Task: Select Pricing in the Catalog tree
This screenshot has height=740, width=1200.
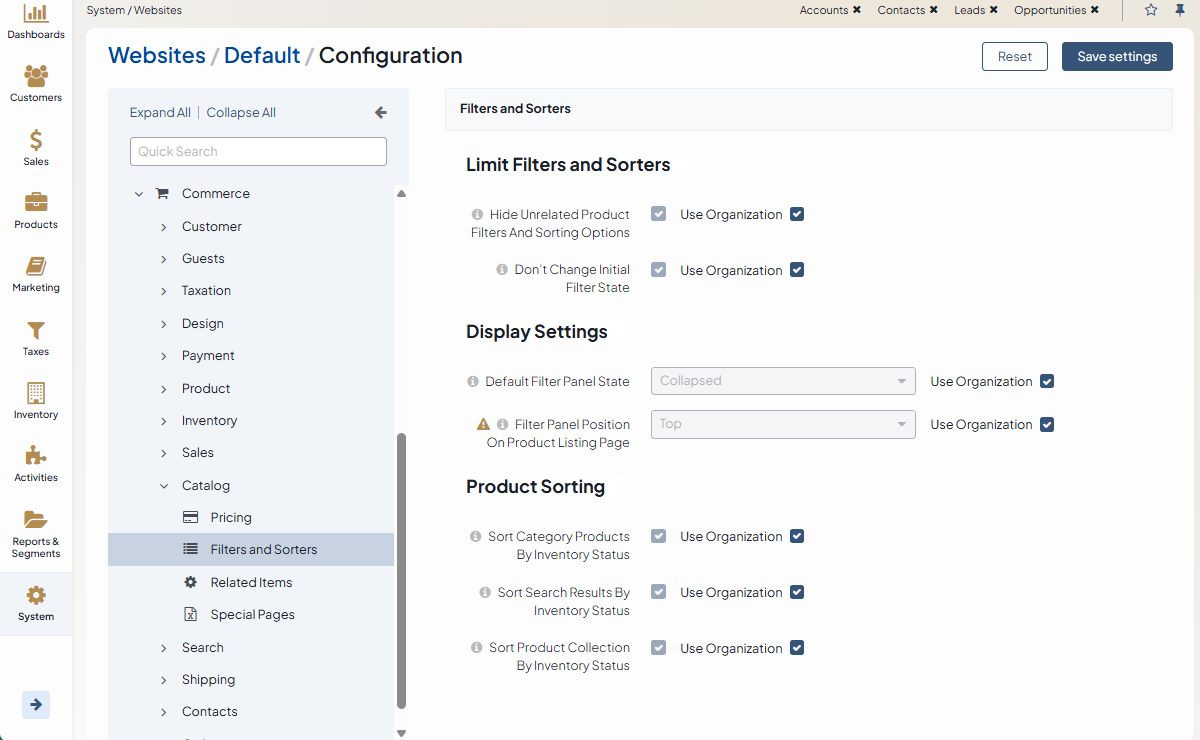Action: coord(231,517)
